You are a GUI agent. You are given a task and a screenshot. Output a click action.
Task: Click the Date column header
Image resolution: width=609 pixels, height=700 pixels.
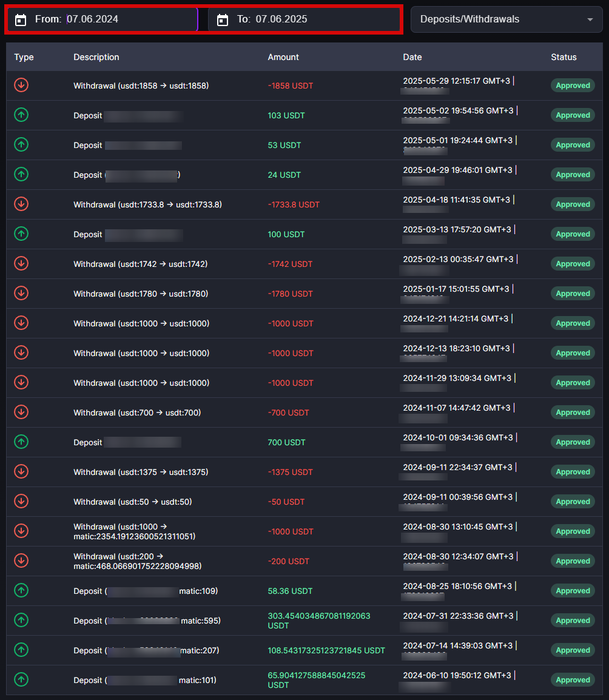click(412, 57)
